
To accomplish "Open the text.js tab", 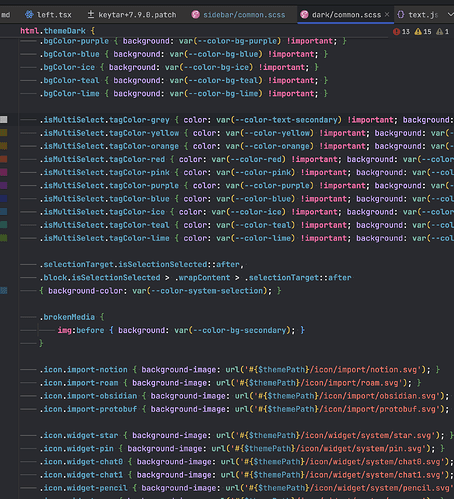I will (418, 15).
